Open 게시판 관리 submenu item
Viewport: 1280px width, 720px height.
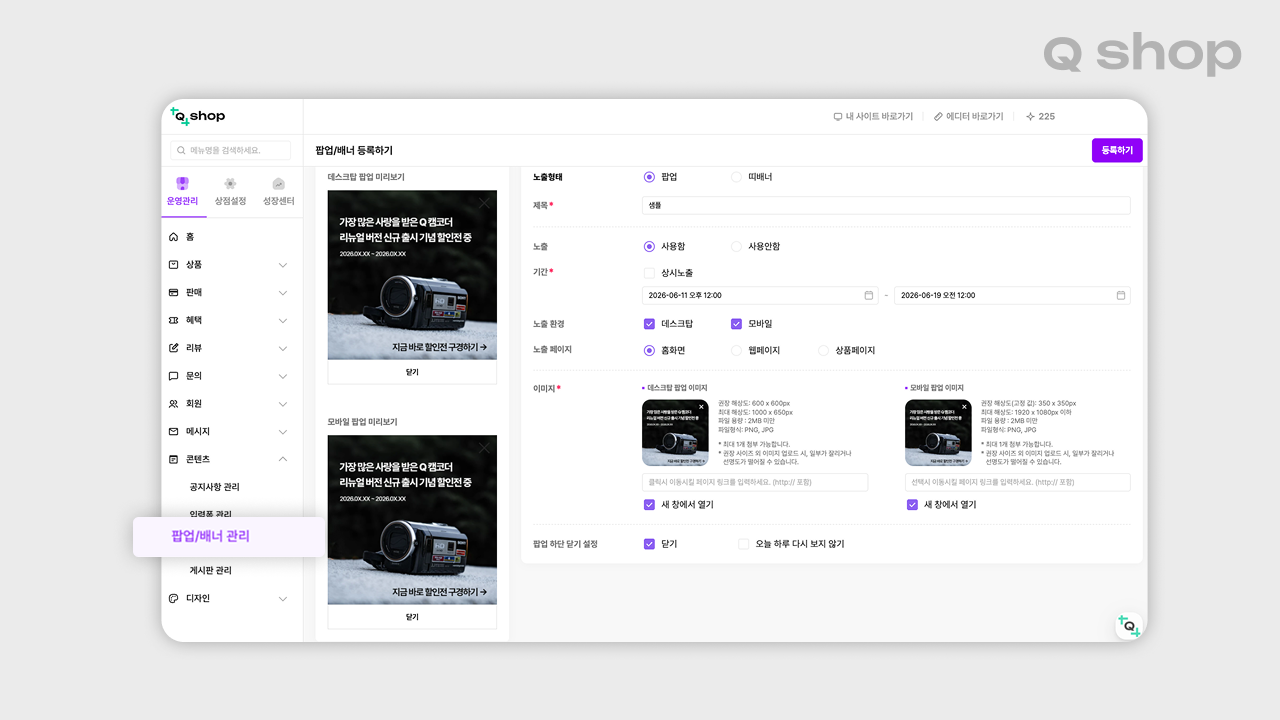click(x=211, y=571)
